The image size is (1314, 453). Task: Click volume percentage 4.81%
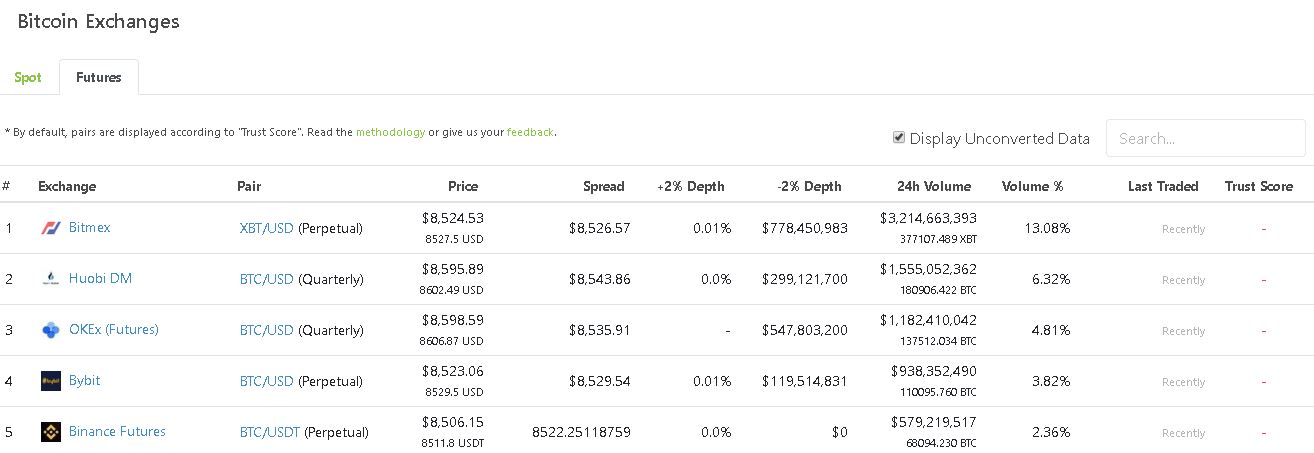[x=1051, y=330]
